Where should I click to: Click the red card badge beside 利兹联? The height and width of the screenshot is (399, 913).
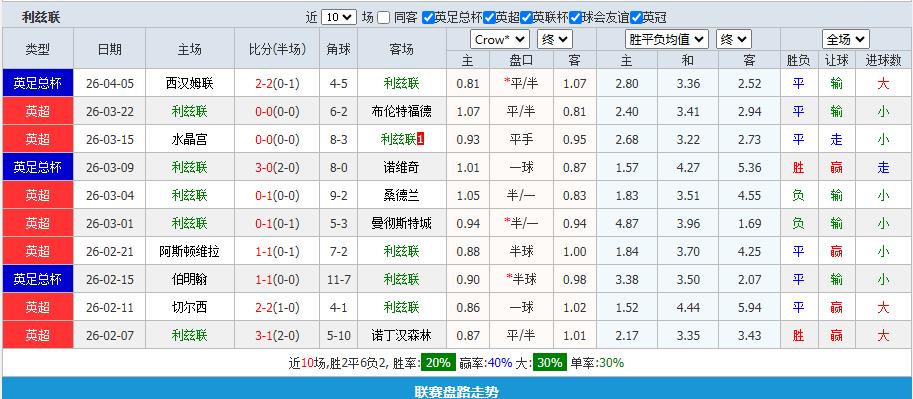click(x=421, y=139)
